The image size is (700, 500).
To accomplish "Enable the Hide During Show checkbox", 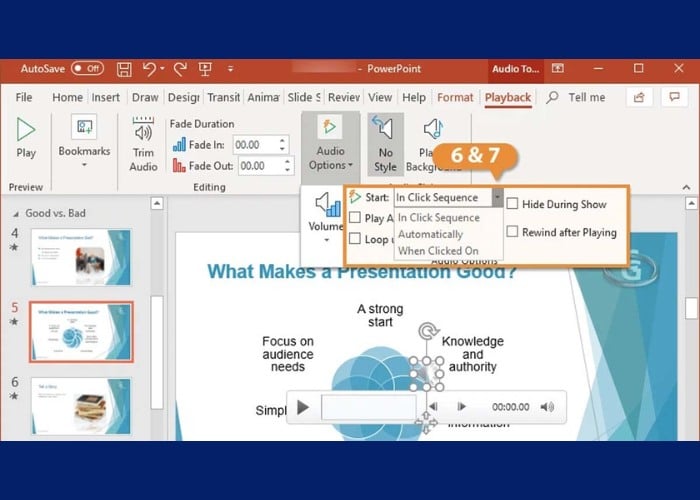I will (513, 204).
